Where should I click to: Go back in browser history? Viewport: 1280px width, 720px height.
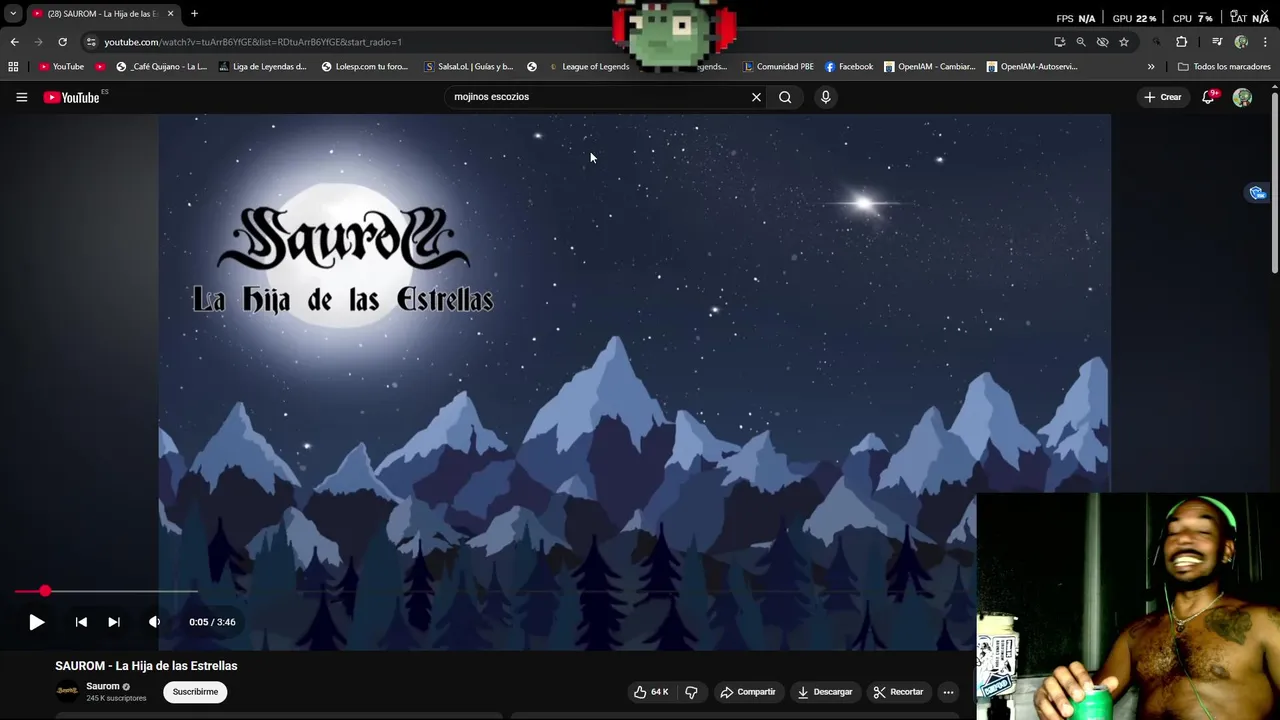coord(14,42)
